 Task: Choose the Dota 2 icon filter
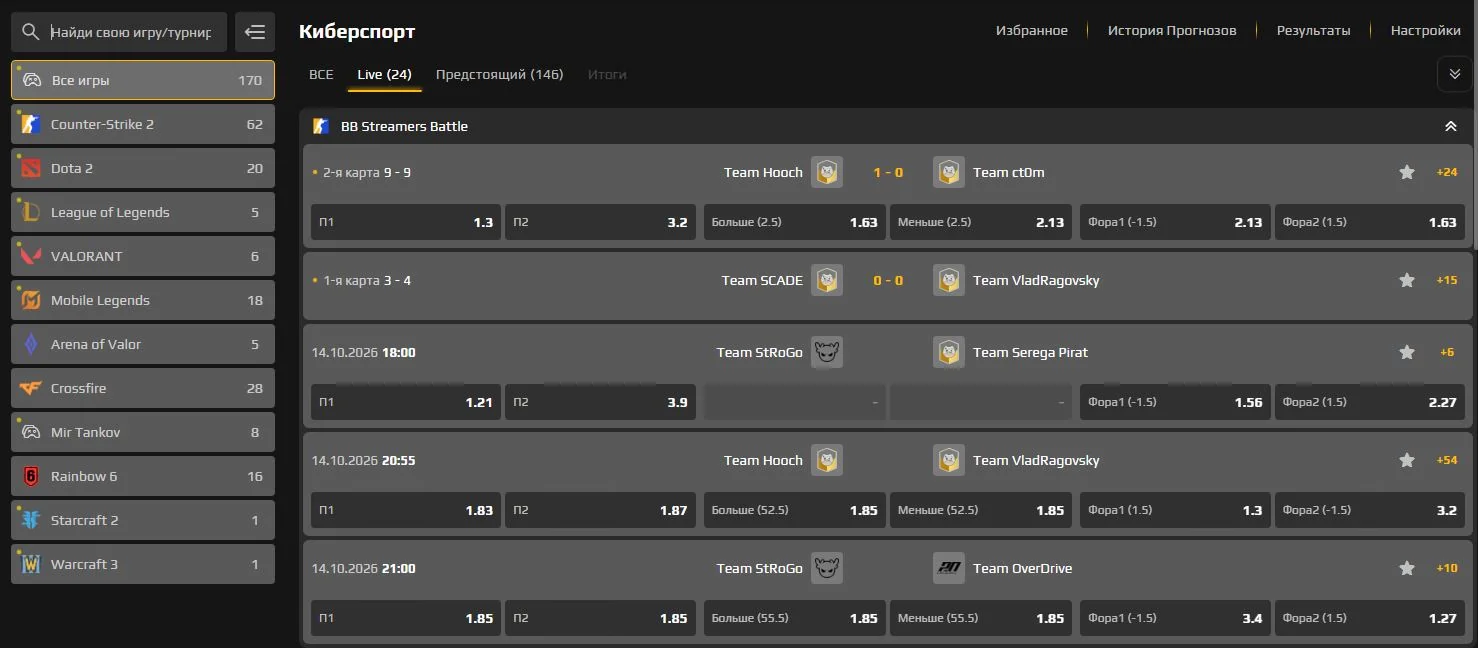point(31,168)
